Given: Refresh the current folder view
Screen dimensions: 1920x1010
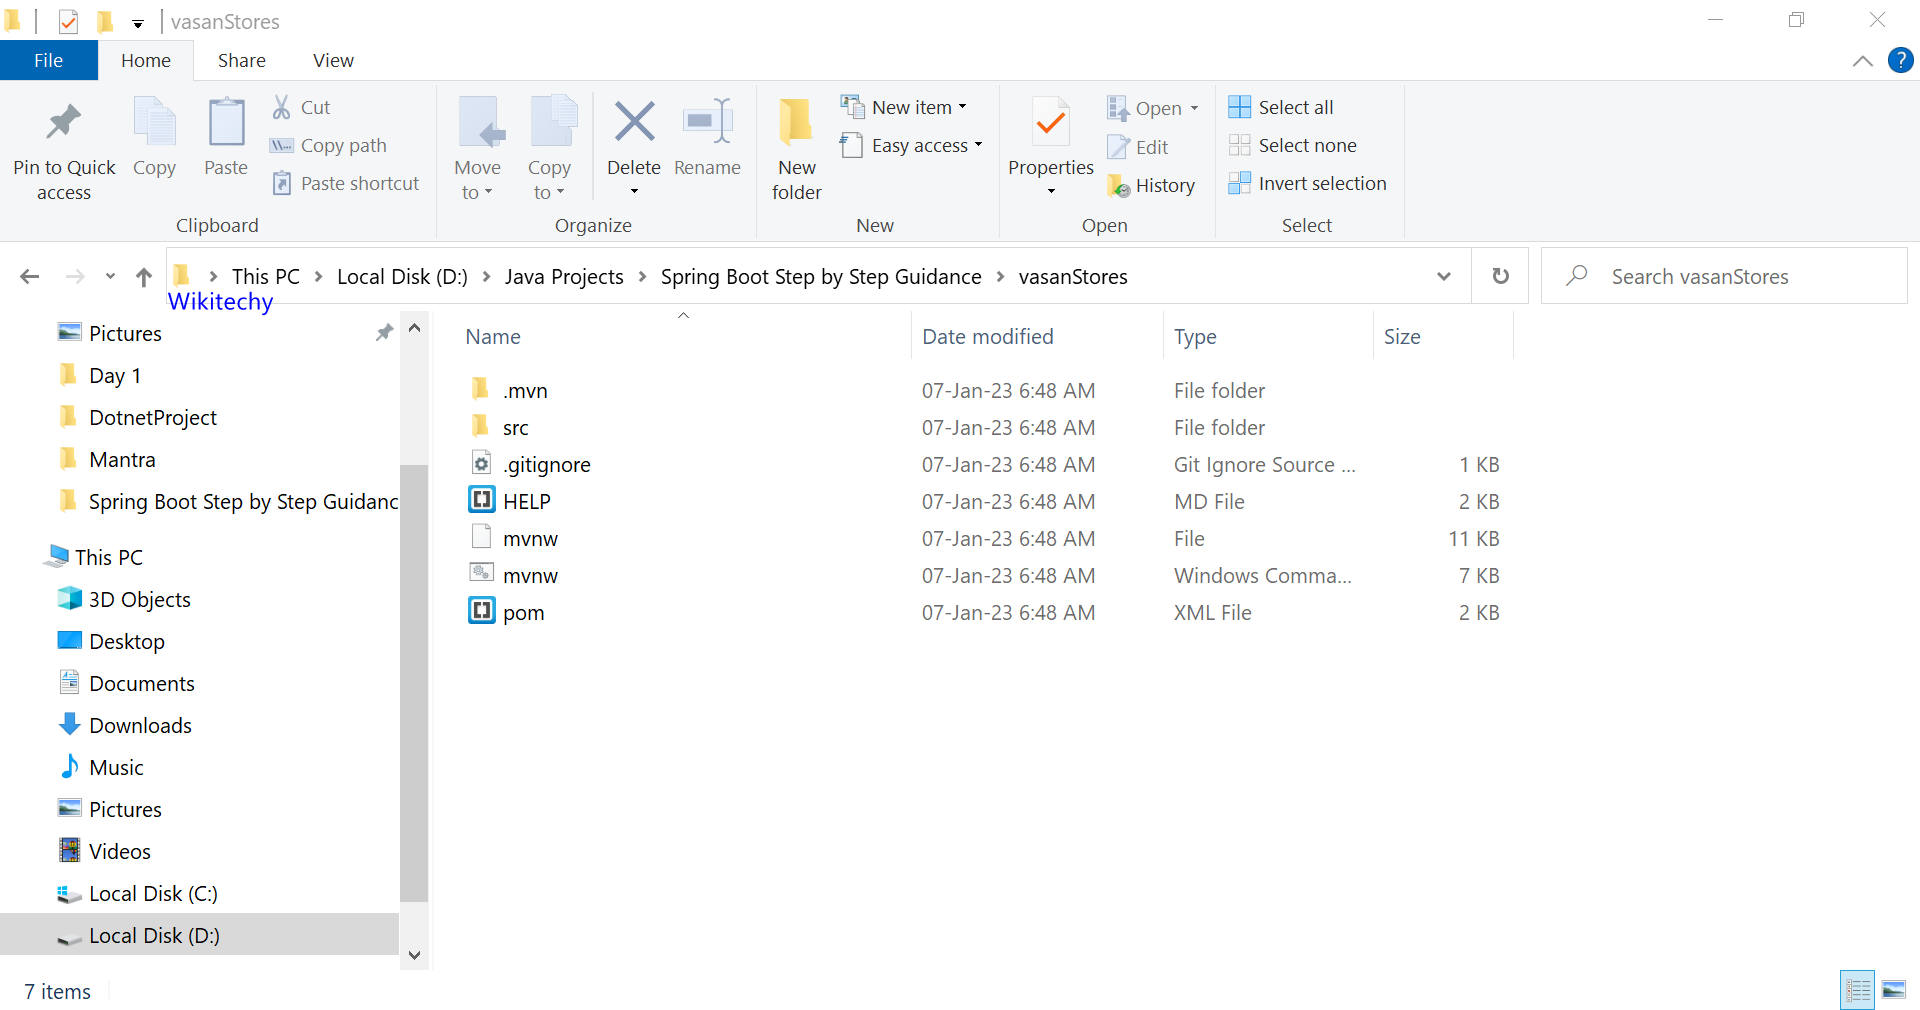Looking at the screenshot, I should (x=1500, y=276).
